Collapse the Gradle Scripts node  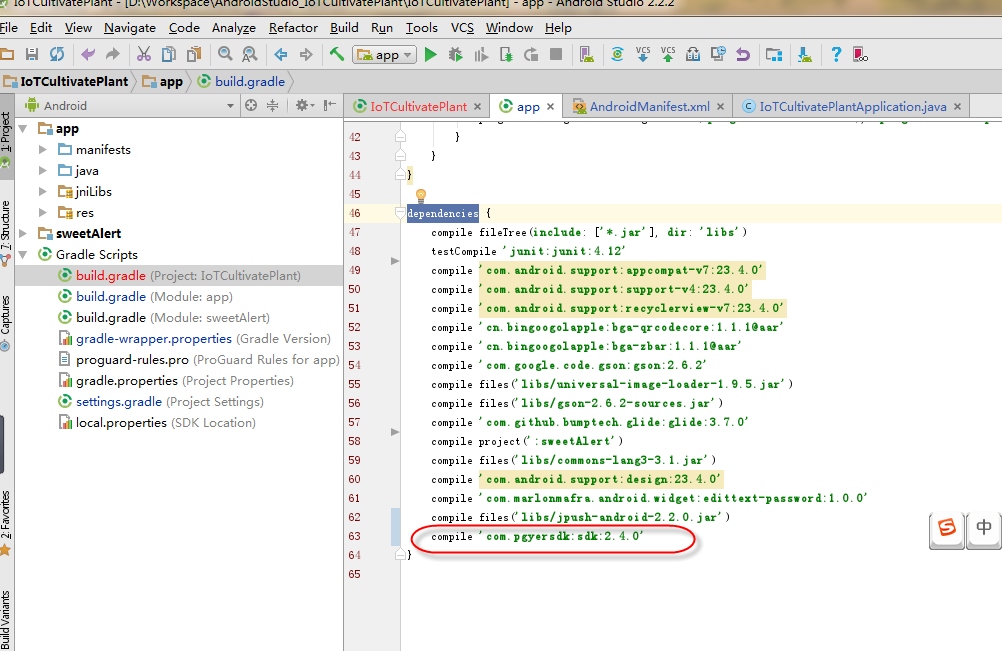(24, 254)
